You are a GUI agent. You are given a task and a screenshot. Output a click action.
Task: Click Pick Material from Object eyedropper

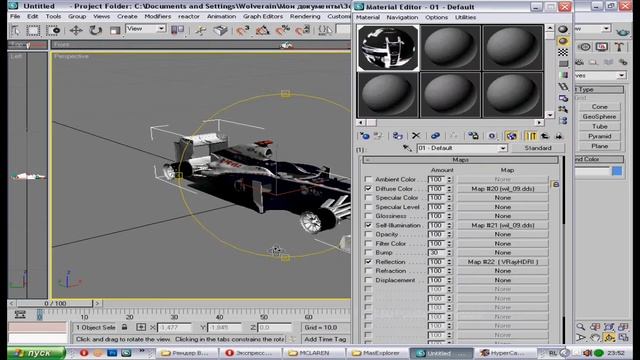(407, 148)
